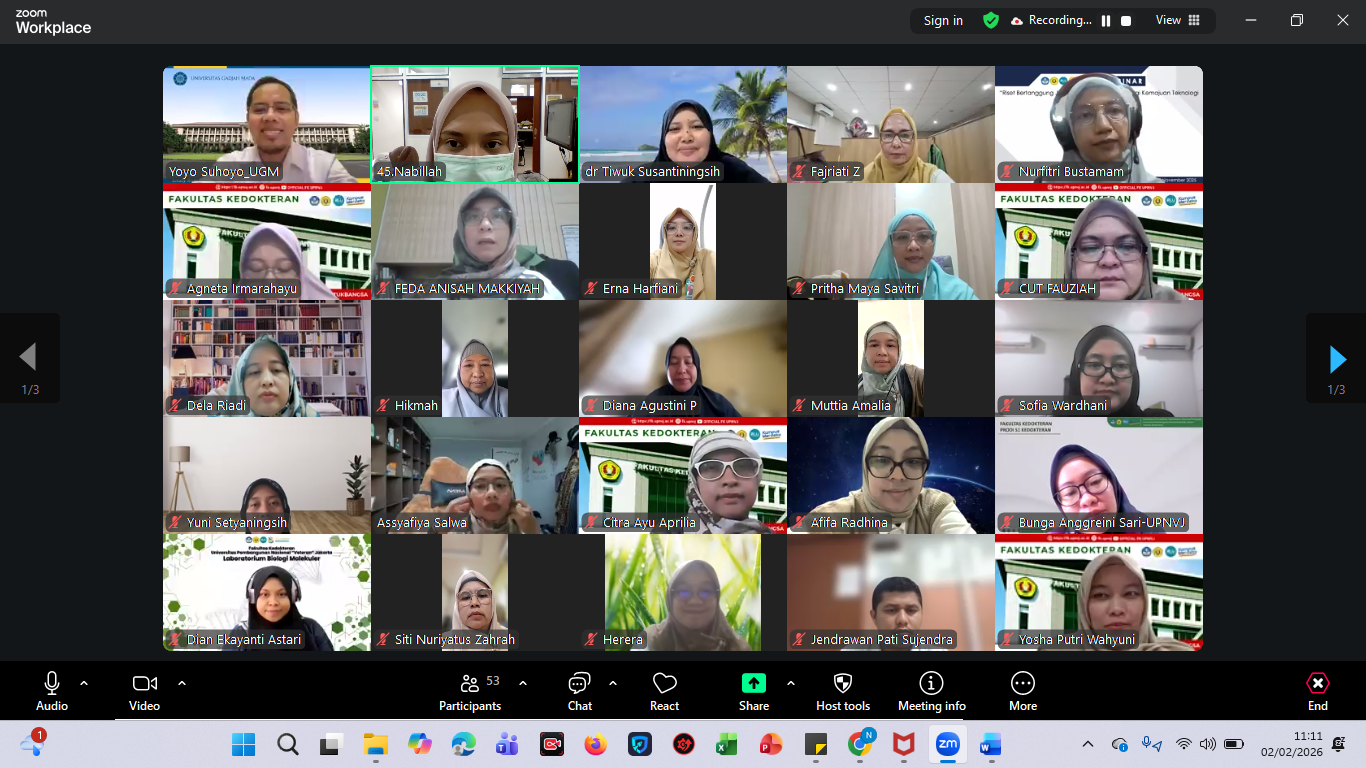
Task: Expand the audio options arrow
Action: [x=84, y=683]
